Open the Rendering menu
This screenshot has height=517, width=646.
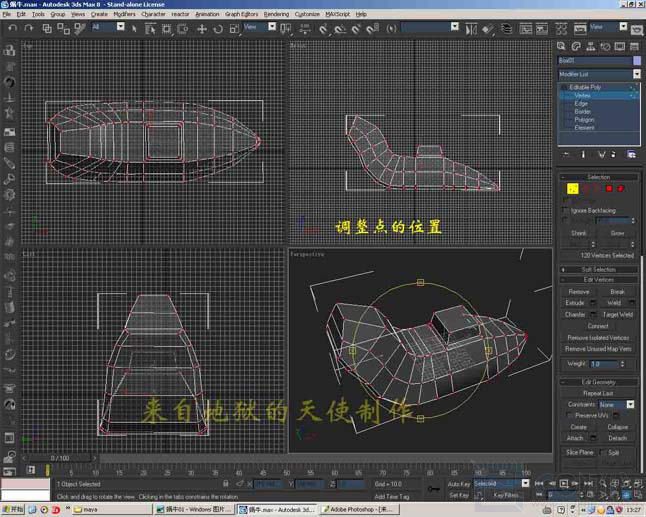276,14
